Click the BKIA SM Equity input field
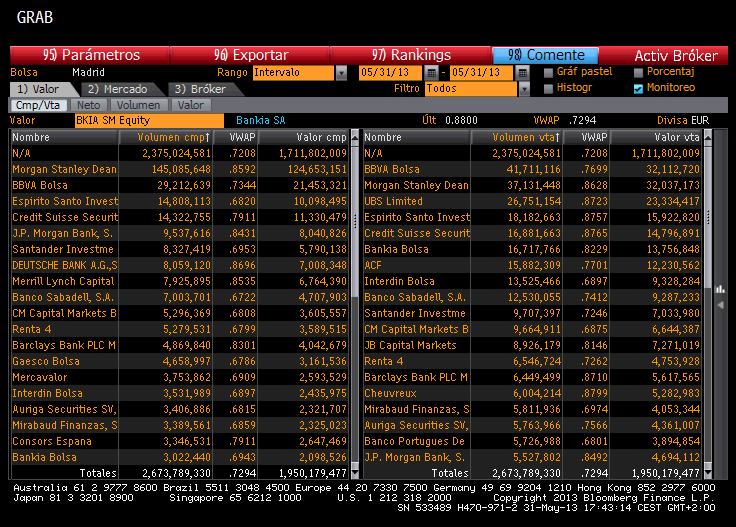 point(149,121)
